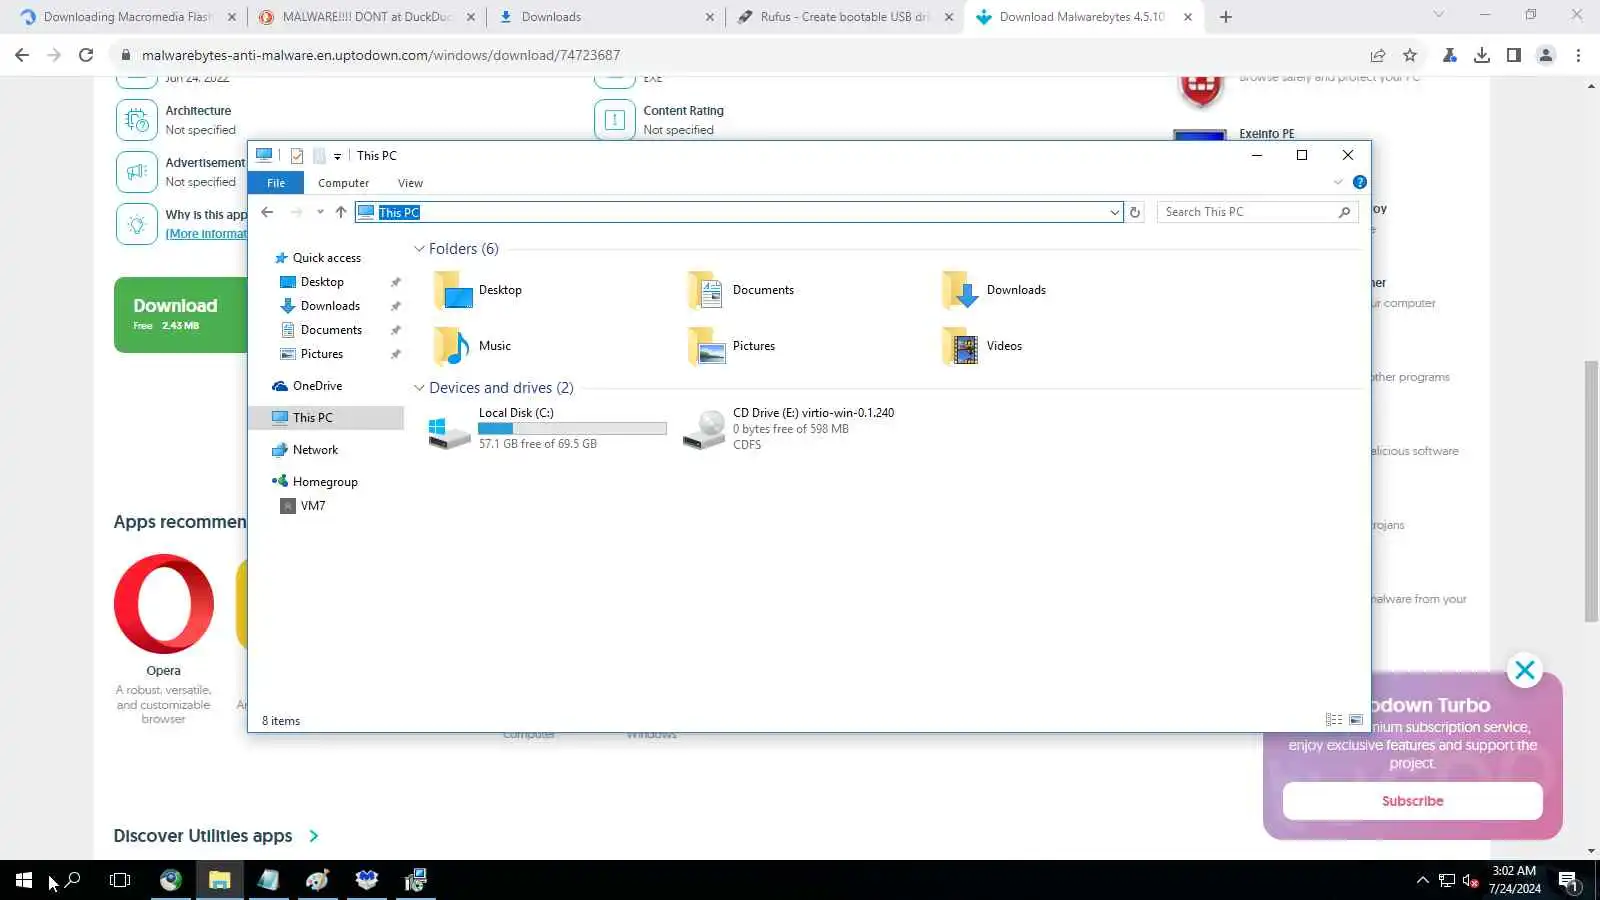
Task: Click the Local Disk (C:) usage bar
Action: 572,428
